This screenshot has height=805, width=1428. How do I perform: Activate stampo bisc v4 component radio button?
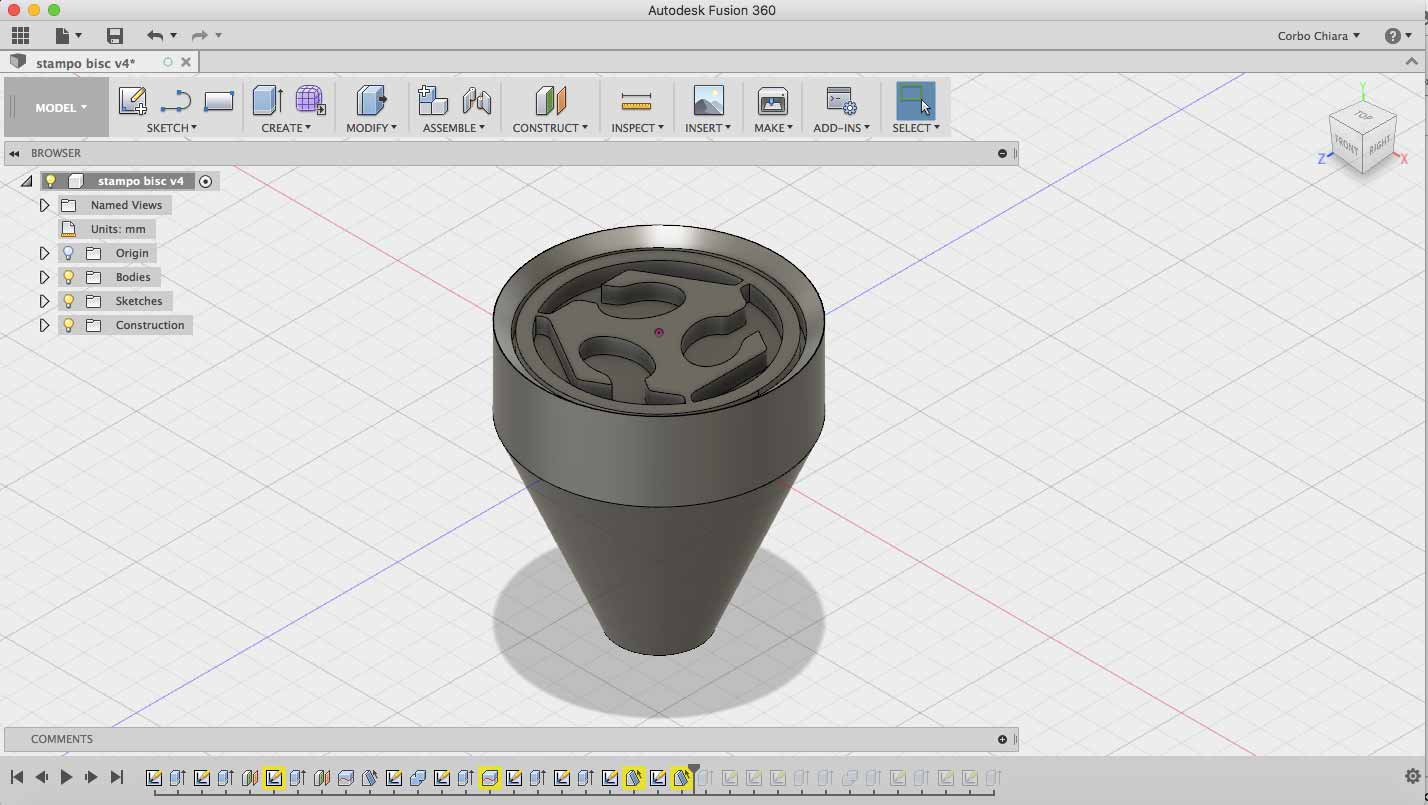tap(205, 181)
